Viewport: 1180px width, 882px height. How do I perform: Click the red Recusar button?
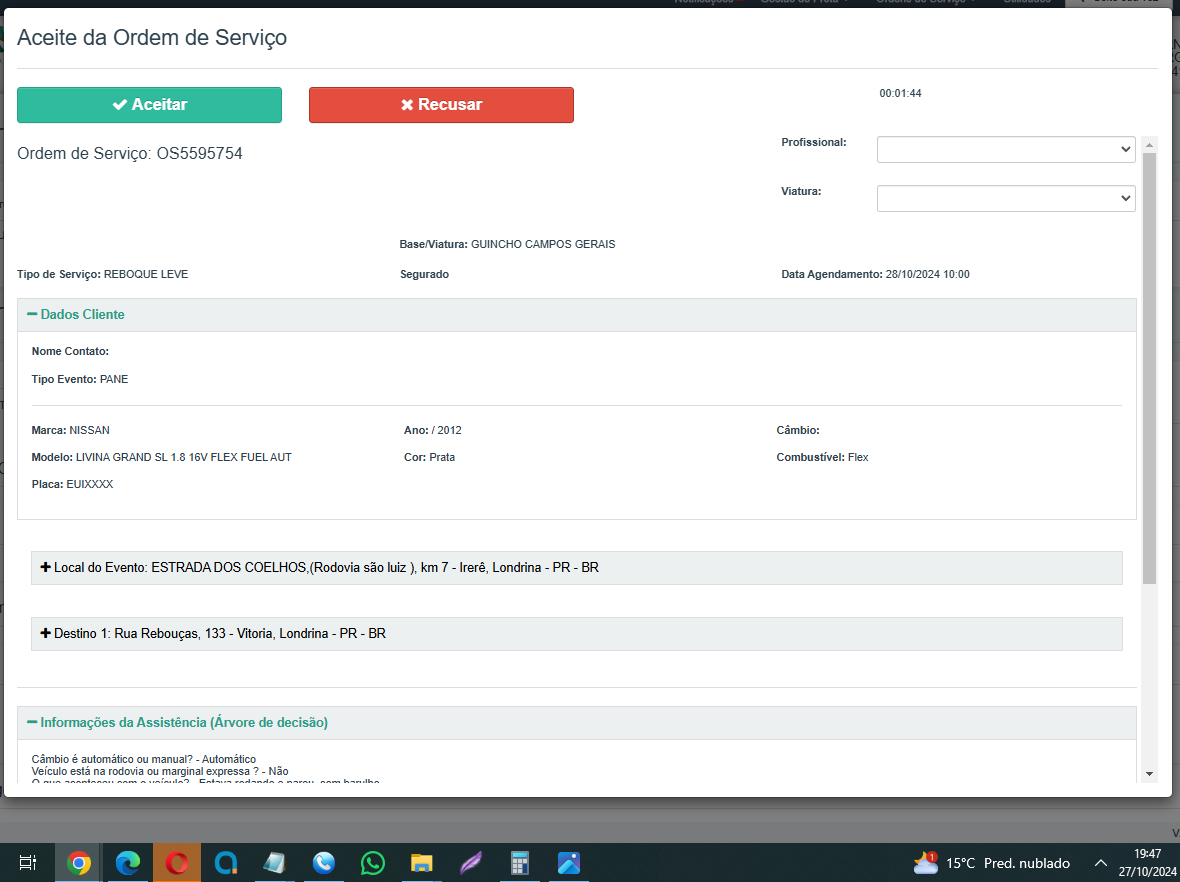(x=441, y=105)
